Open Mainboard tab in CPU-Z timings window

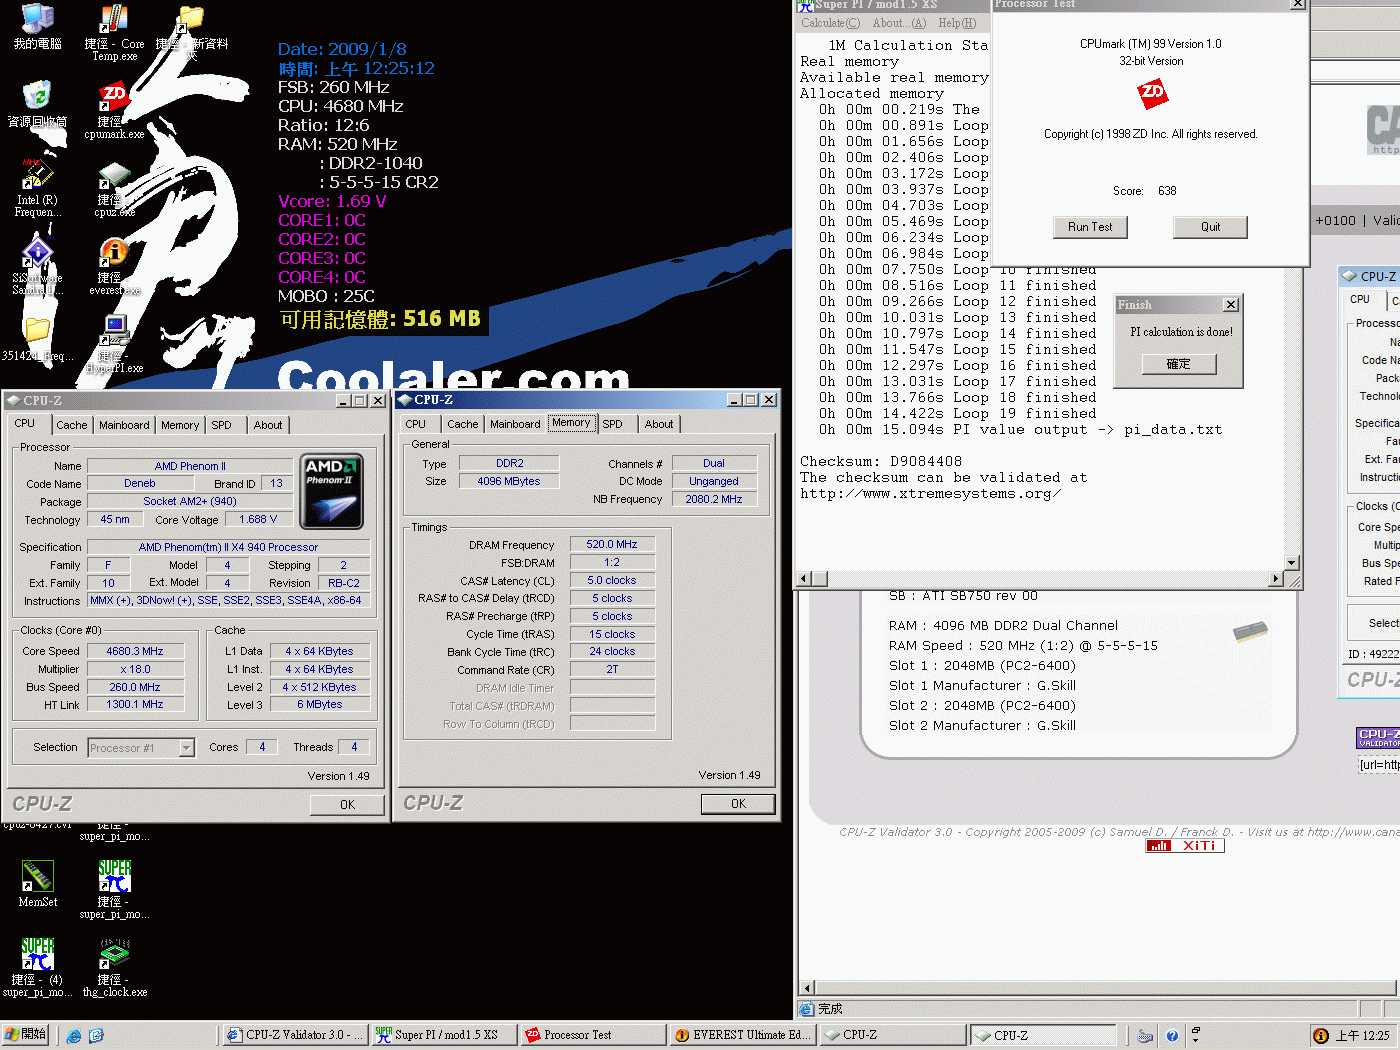tap(515, 424)
